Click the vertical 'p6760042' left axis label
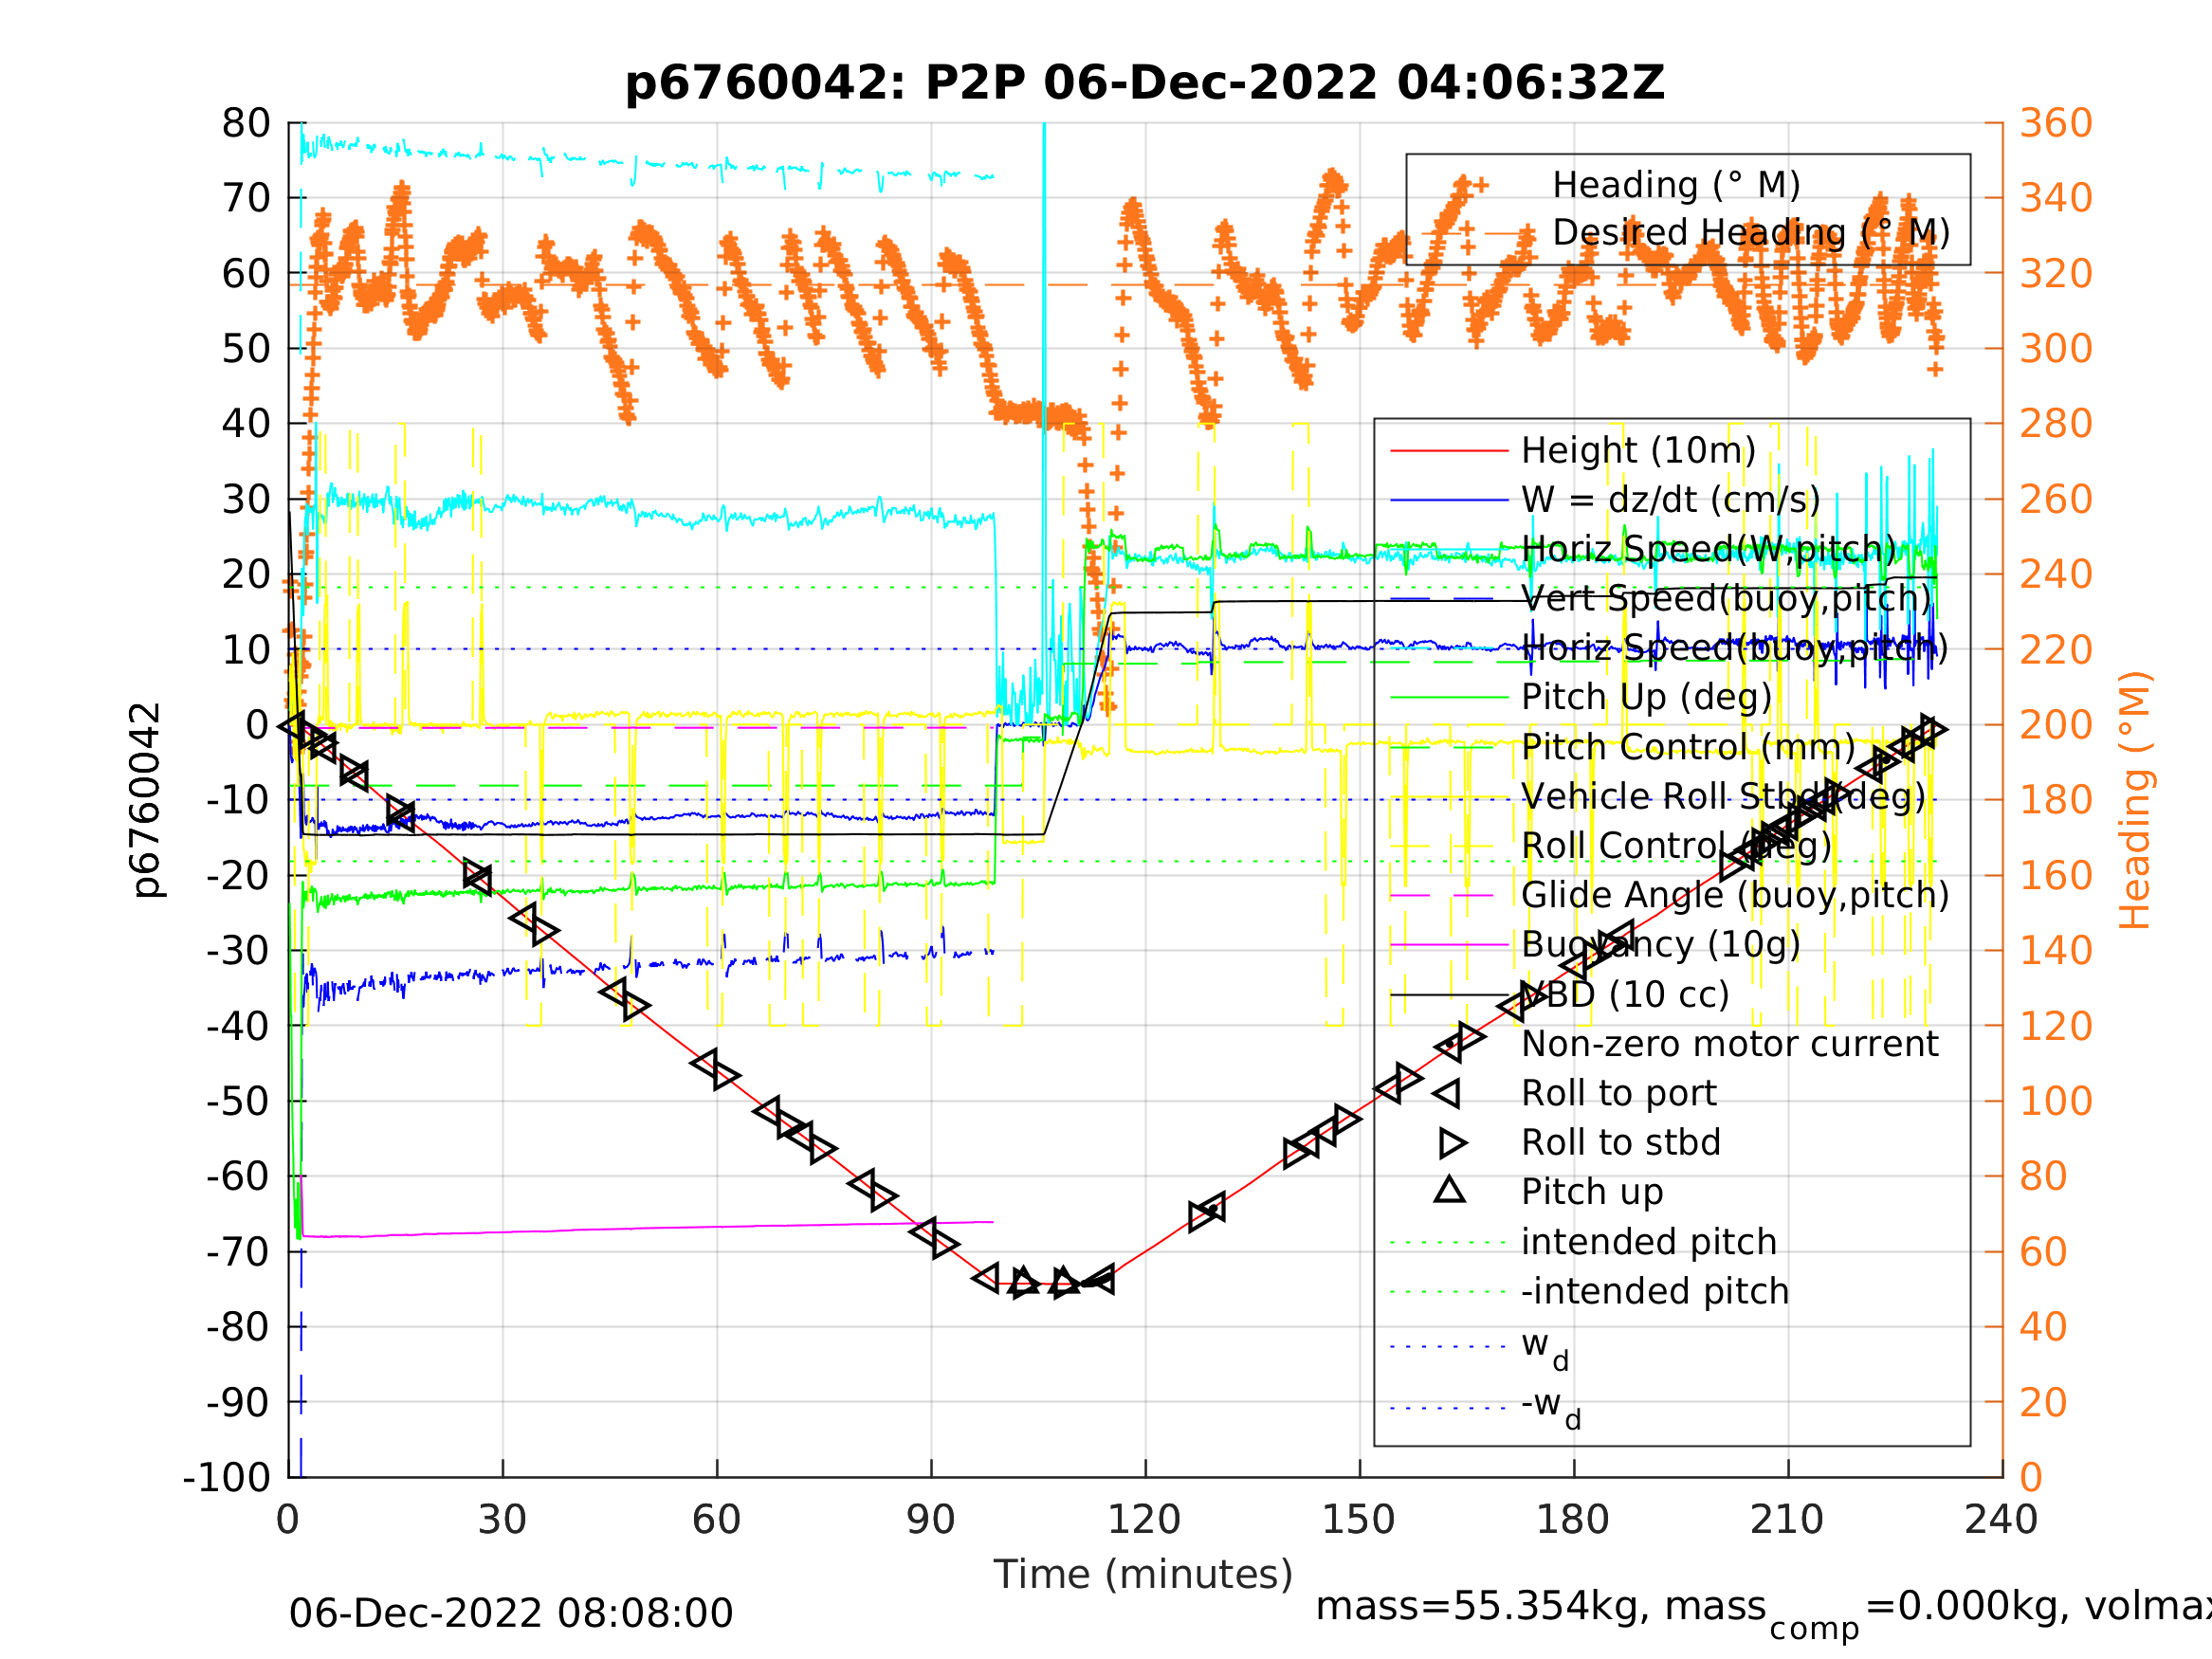 click(146, 800)
